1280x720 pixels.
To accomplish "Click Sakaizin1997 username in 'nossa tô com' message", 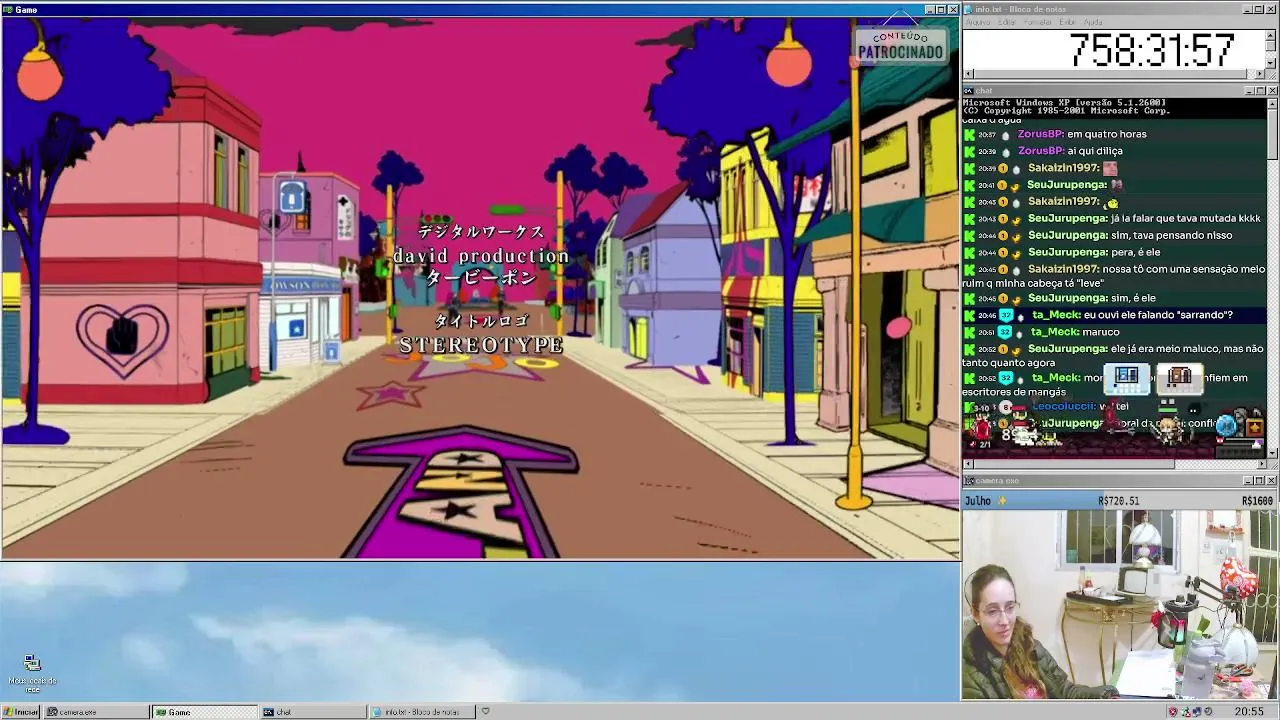I will [x=1064, y=270].
